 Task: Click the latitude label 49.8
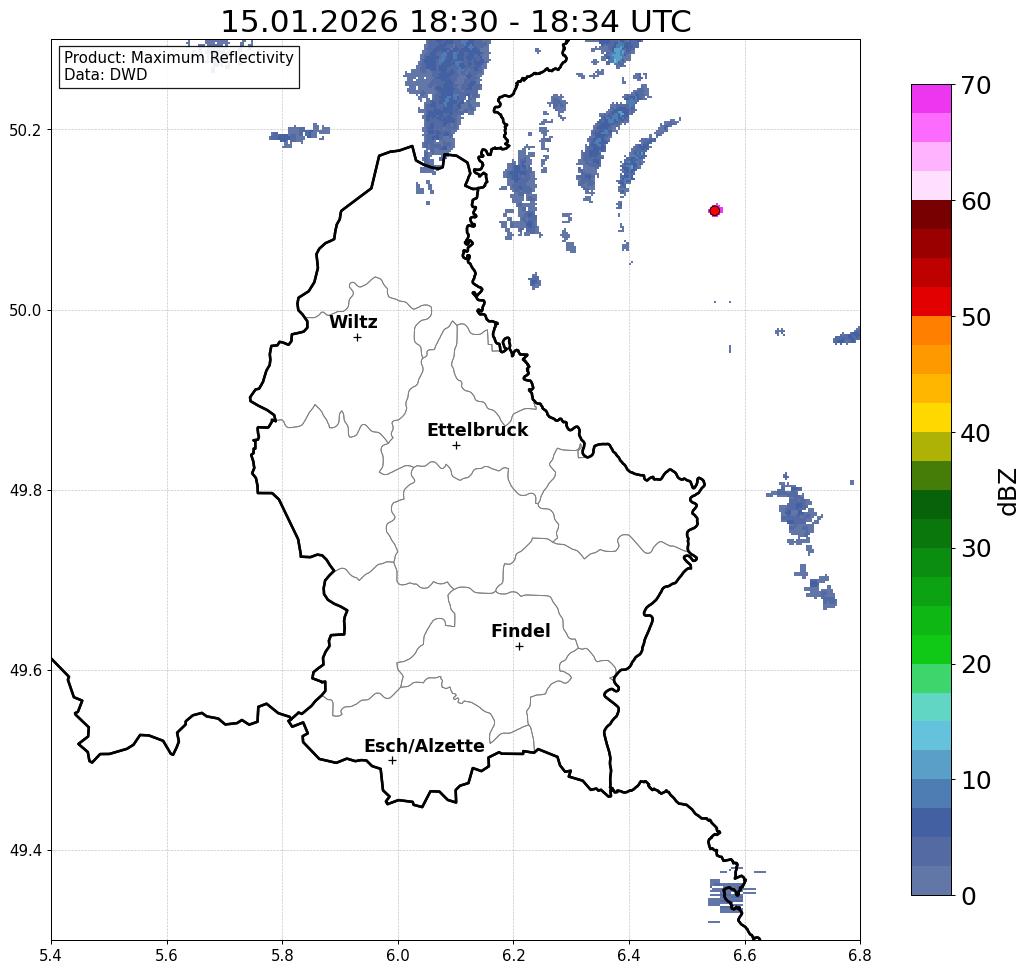[25, 491]
